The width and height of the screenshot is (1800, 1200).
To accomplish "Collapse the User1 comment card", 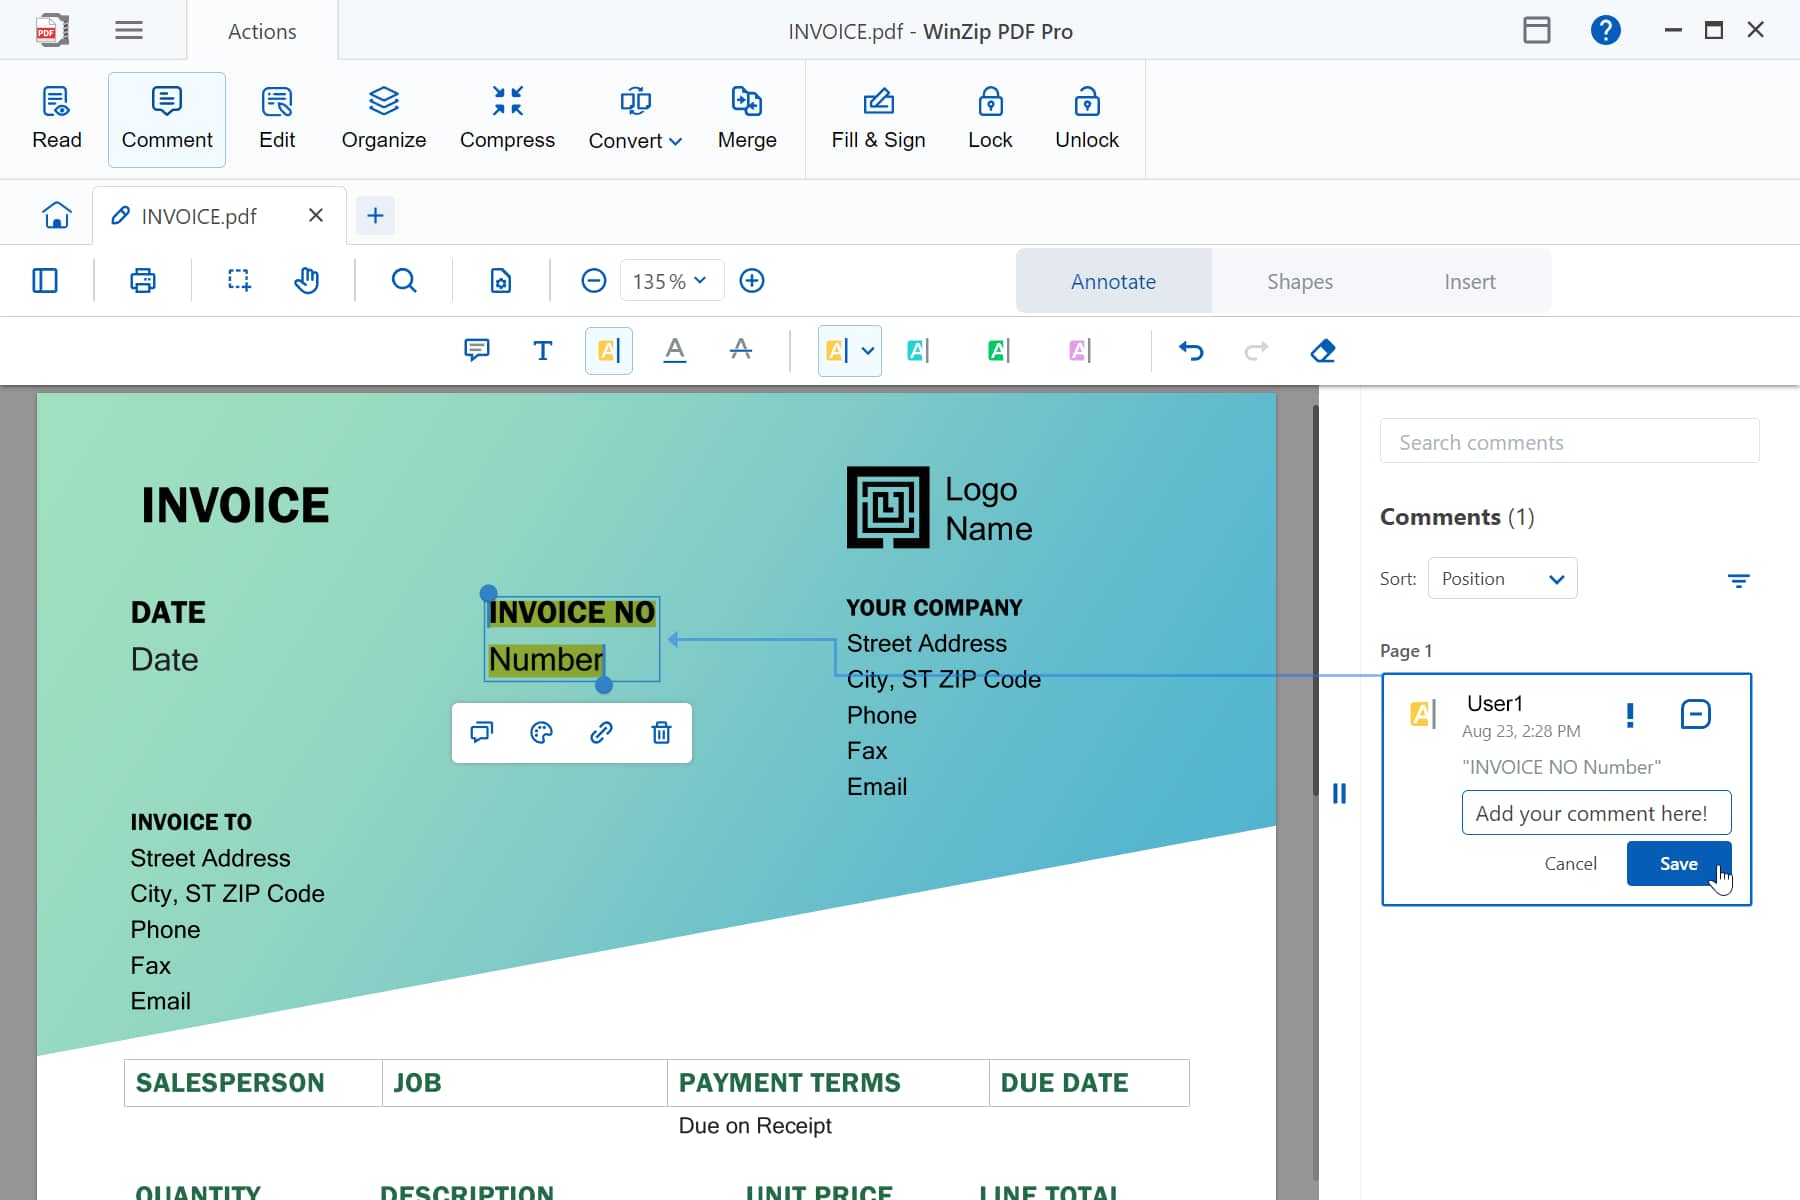I will pyautogui.click(x=1695, y=714).
